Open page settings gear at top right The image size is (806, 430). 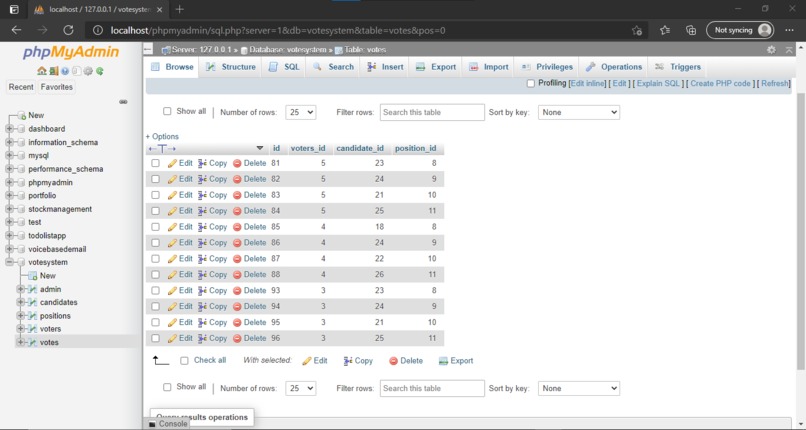coord(771,50)
